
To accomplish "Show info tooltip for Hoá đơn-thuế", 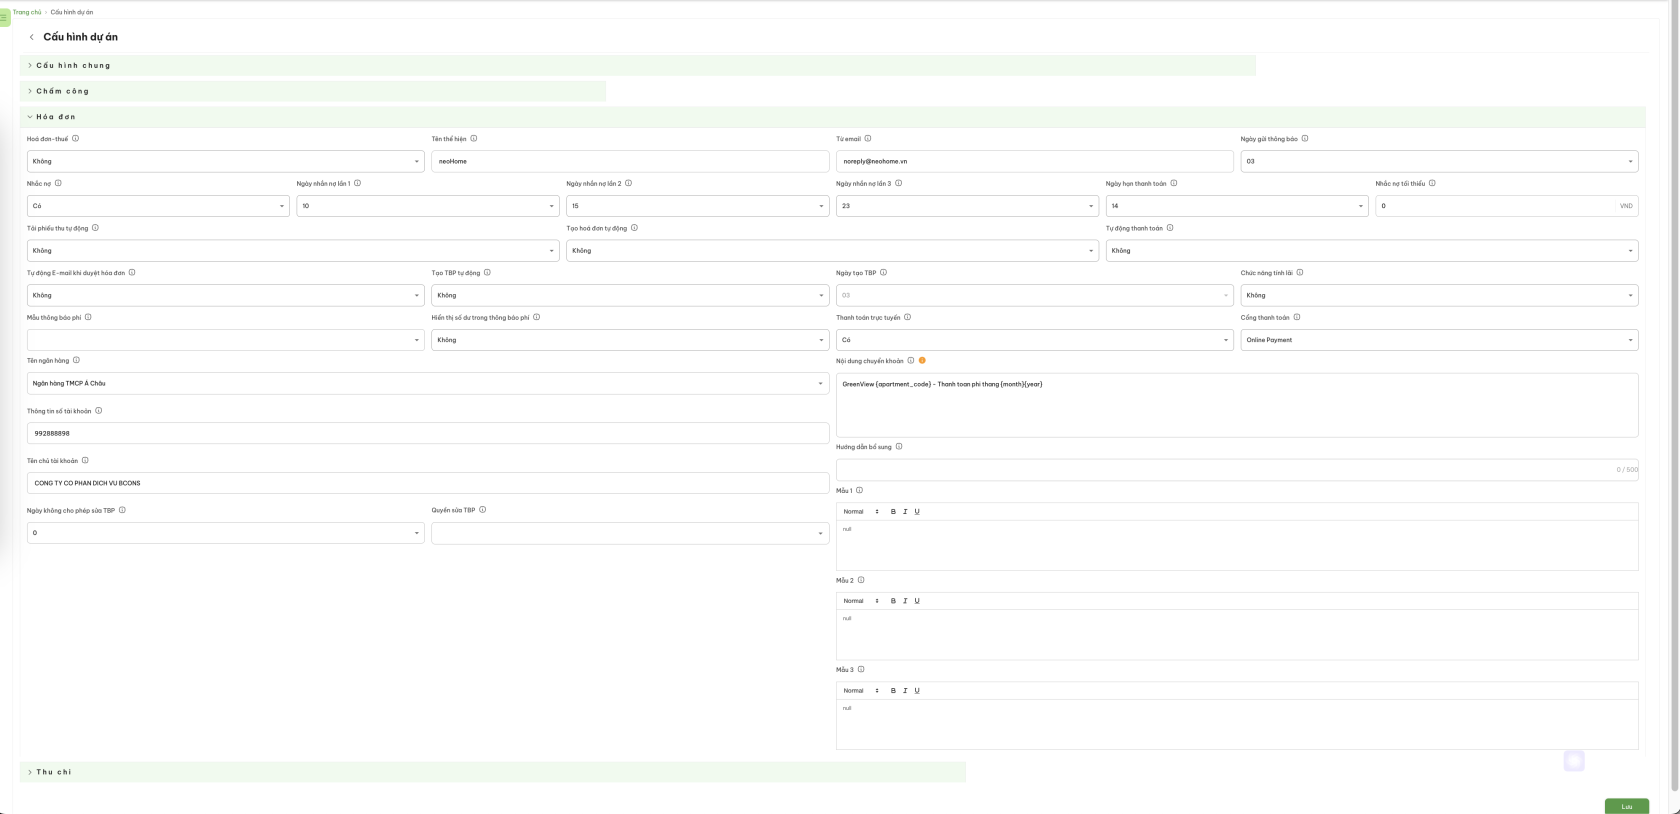I will (75, 139).
